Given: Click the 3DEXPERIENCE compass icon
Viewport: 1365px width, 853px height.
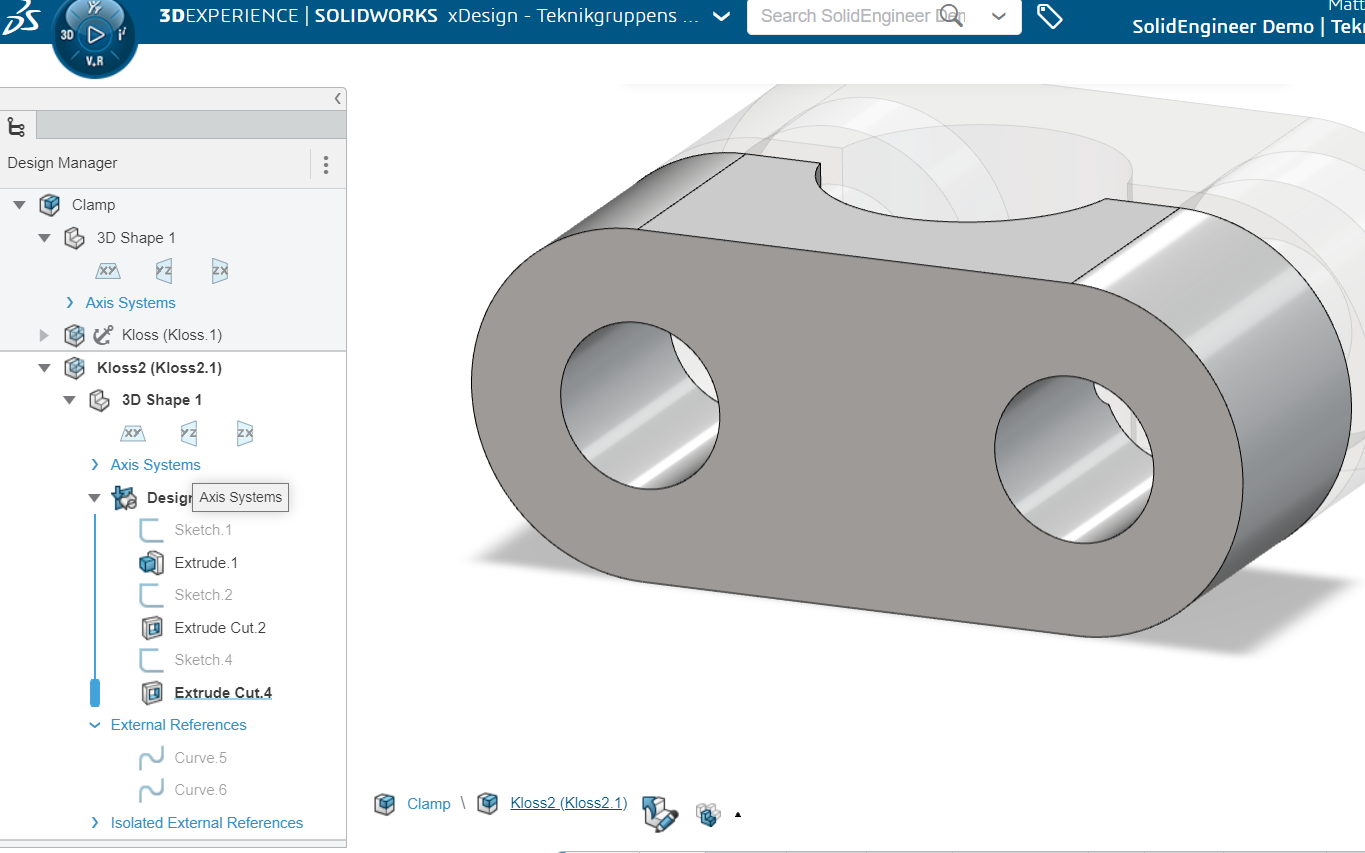Looking at the screenshot, I should (94, 36).
